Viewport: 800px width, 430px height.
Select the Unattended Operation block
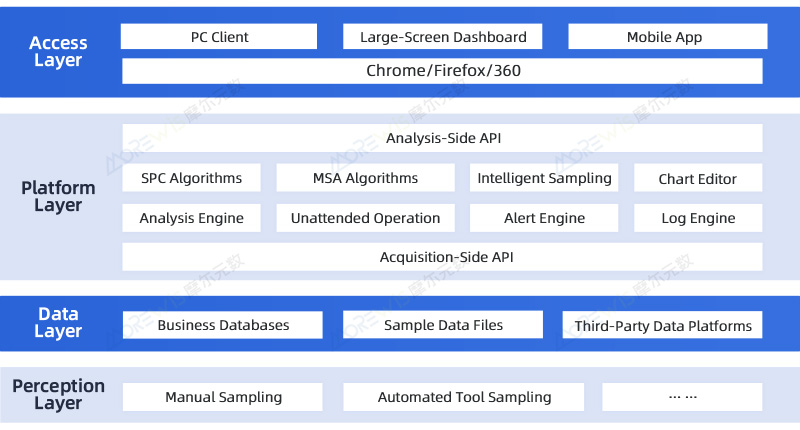pyautogui.click(x=365, y=218)
